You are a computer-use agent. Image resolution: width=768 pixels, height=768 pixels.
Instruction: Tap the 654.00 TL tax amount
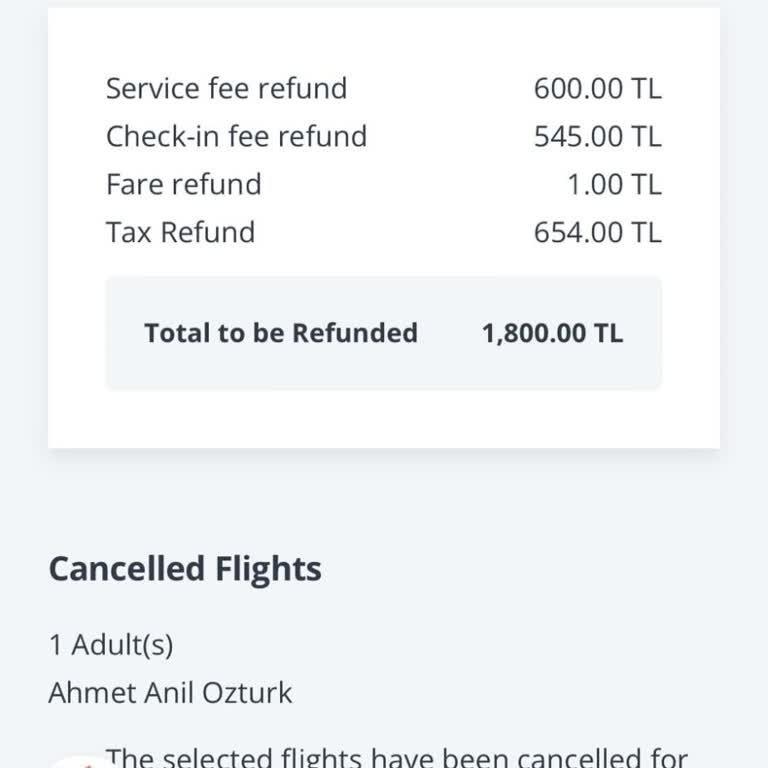(x=597, y=232)
